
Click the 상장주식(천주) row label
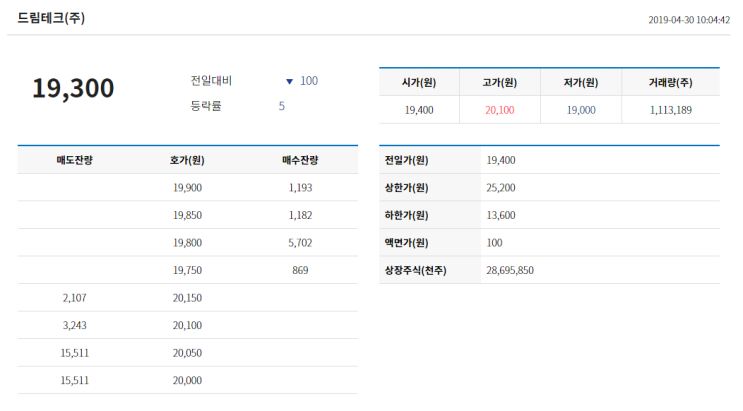(416, 270)
